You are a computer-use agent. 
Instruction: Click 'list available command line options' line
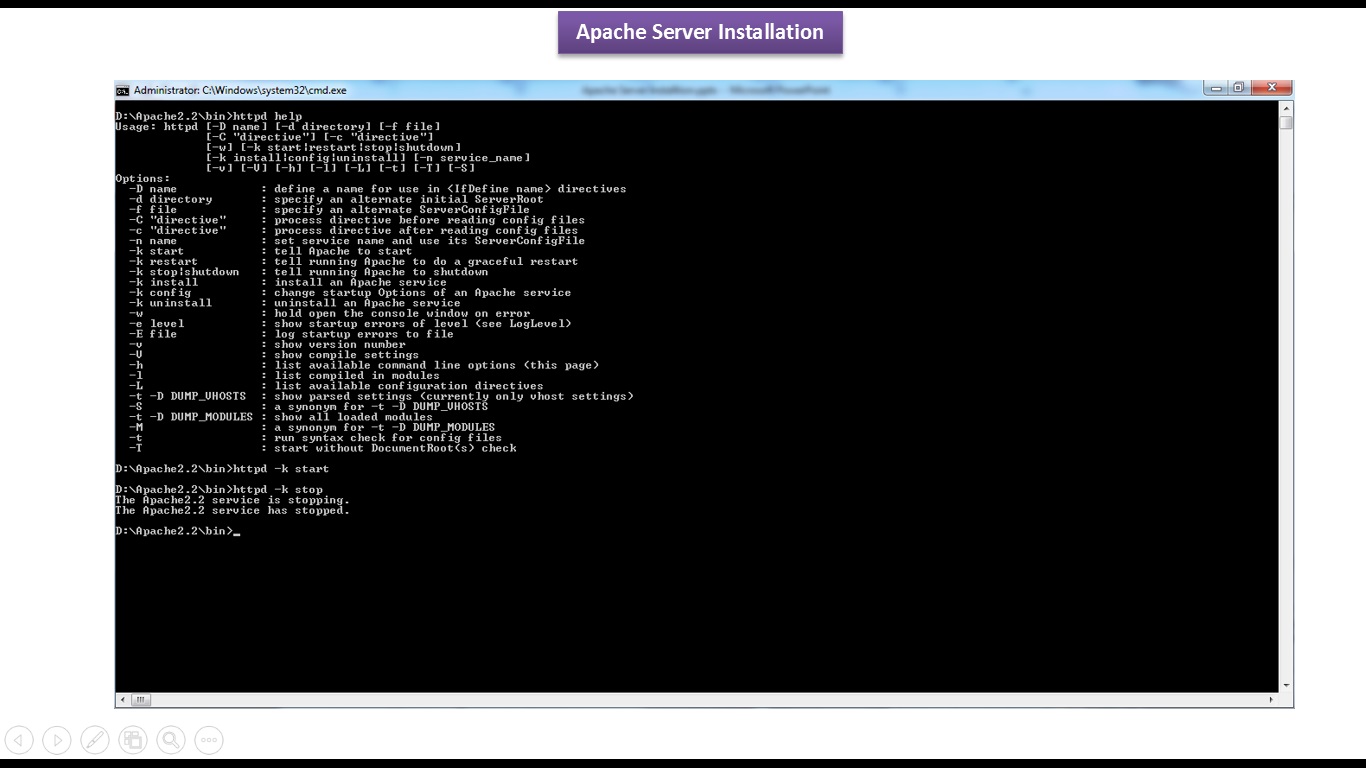click(x=437, y=365)
